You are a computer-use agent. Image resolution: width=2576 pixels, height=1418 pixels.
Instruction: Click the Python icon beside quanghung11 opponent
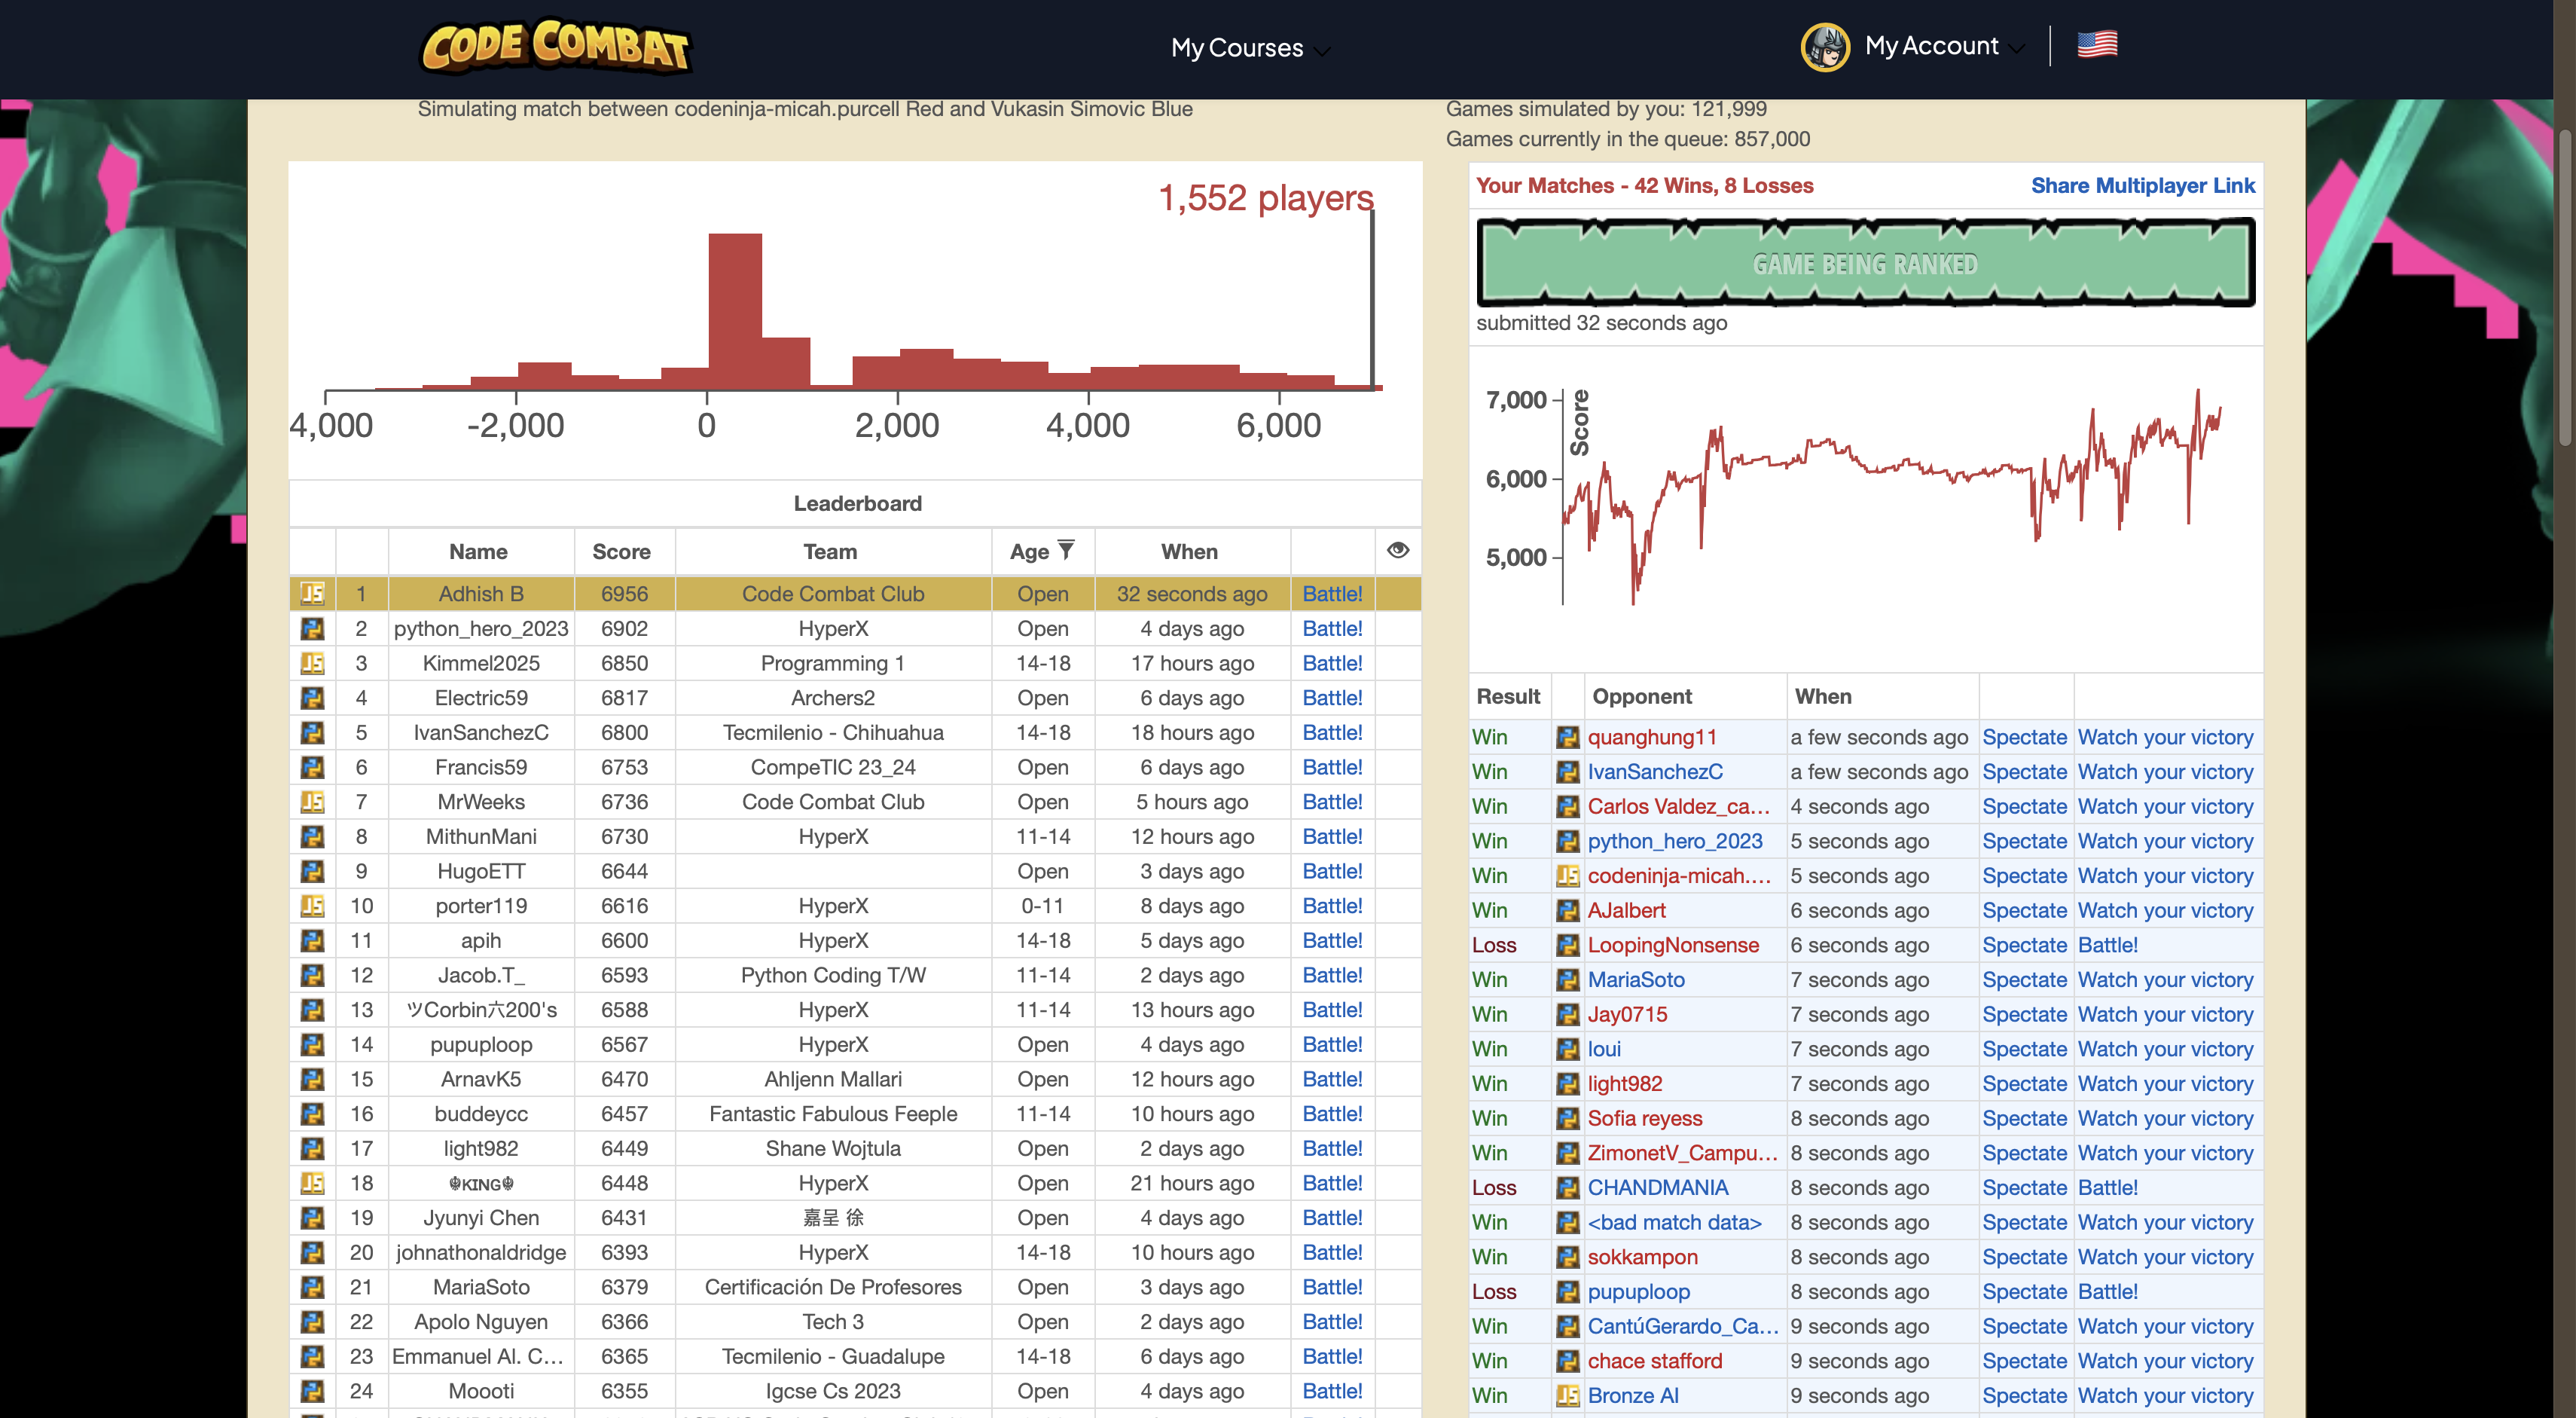1567,738
